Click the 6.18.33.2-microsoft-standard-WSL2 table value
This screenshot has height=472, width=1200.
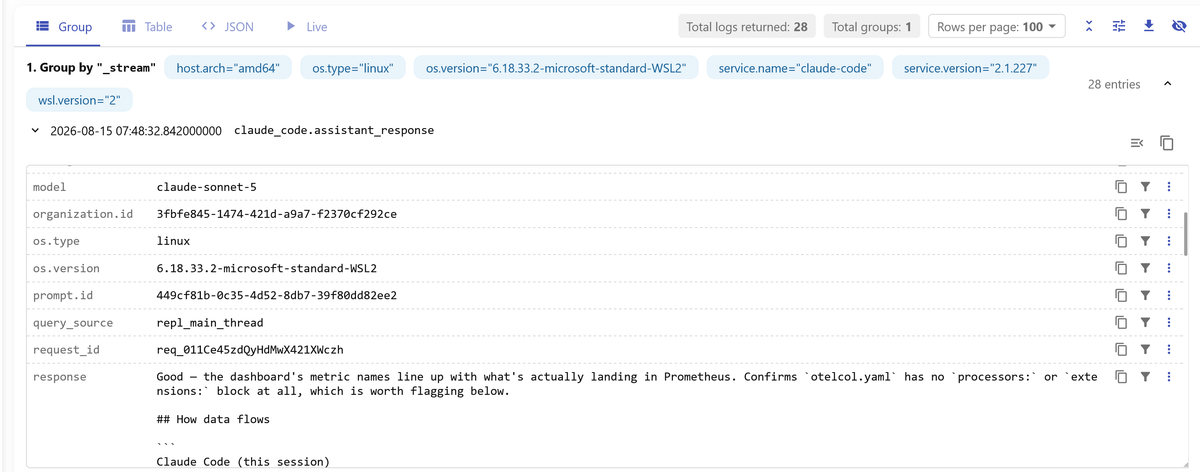click(267, 268)
